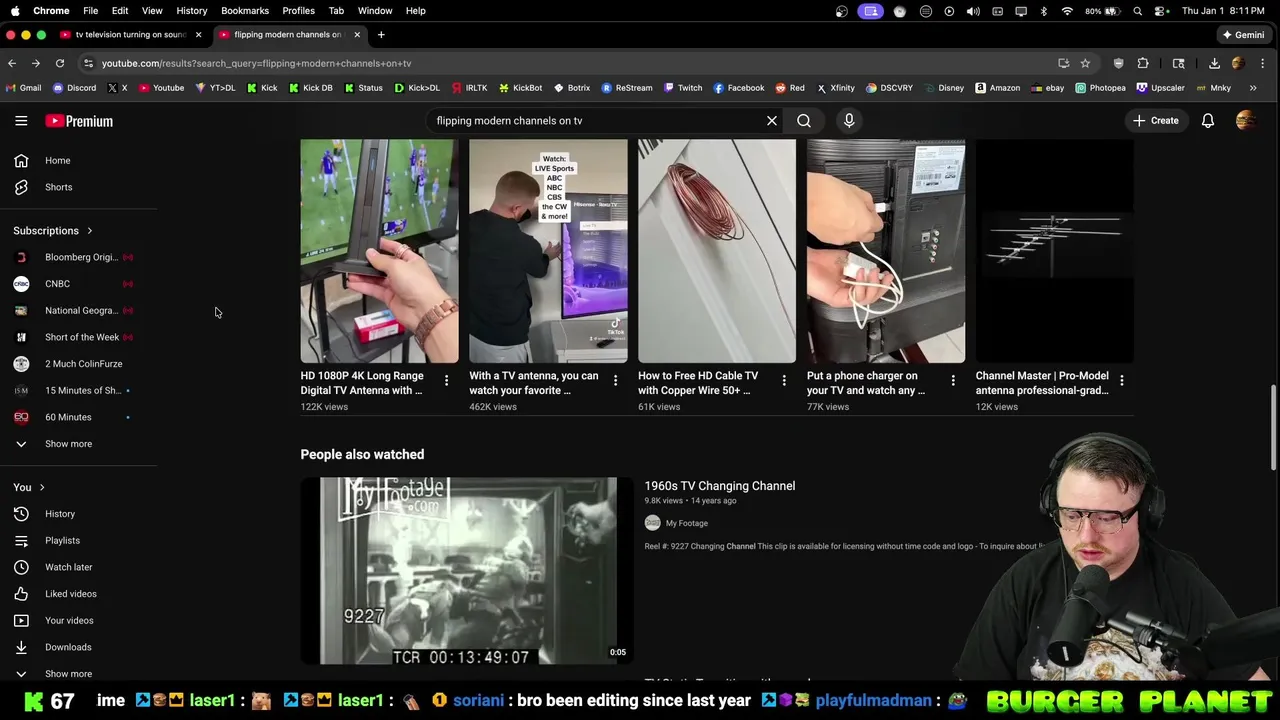Open the copper wire coil short thumbnail
1280x720 pixels.
point(717,251)
